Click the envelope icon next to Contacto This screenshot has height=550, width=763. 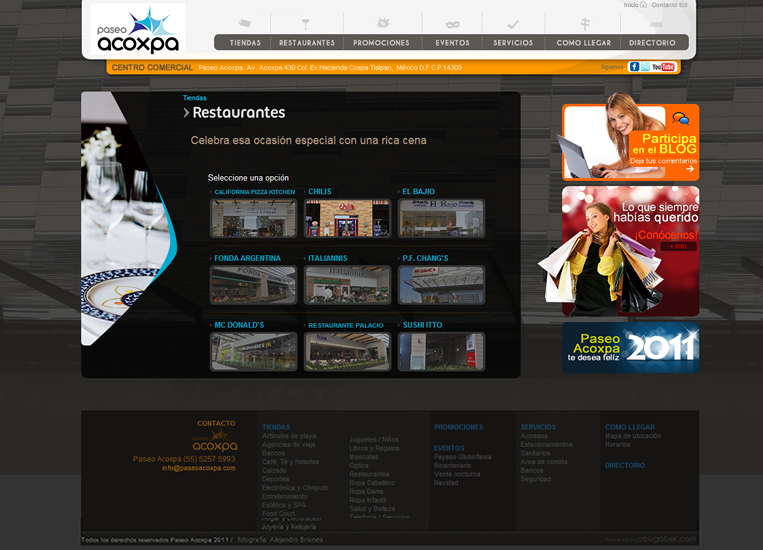coord(683,5)
